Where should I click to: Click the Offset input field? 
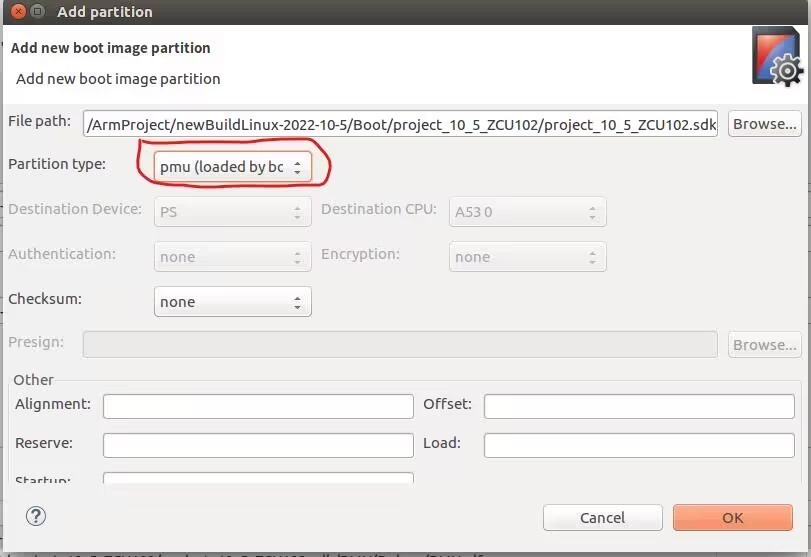[x=639, y=406]
